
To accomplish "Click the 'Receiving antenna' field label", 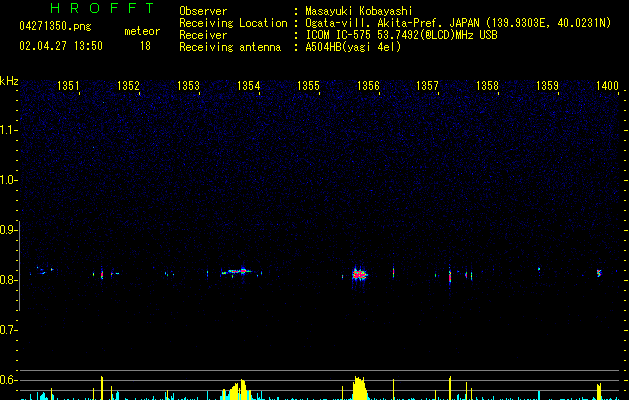I will click(x=230, y=47).
